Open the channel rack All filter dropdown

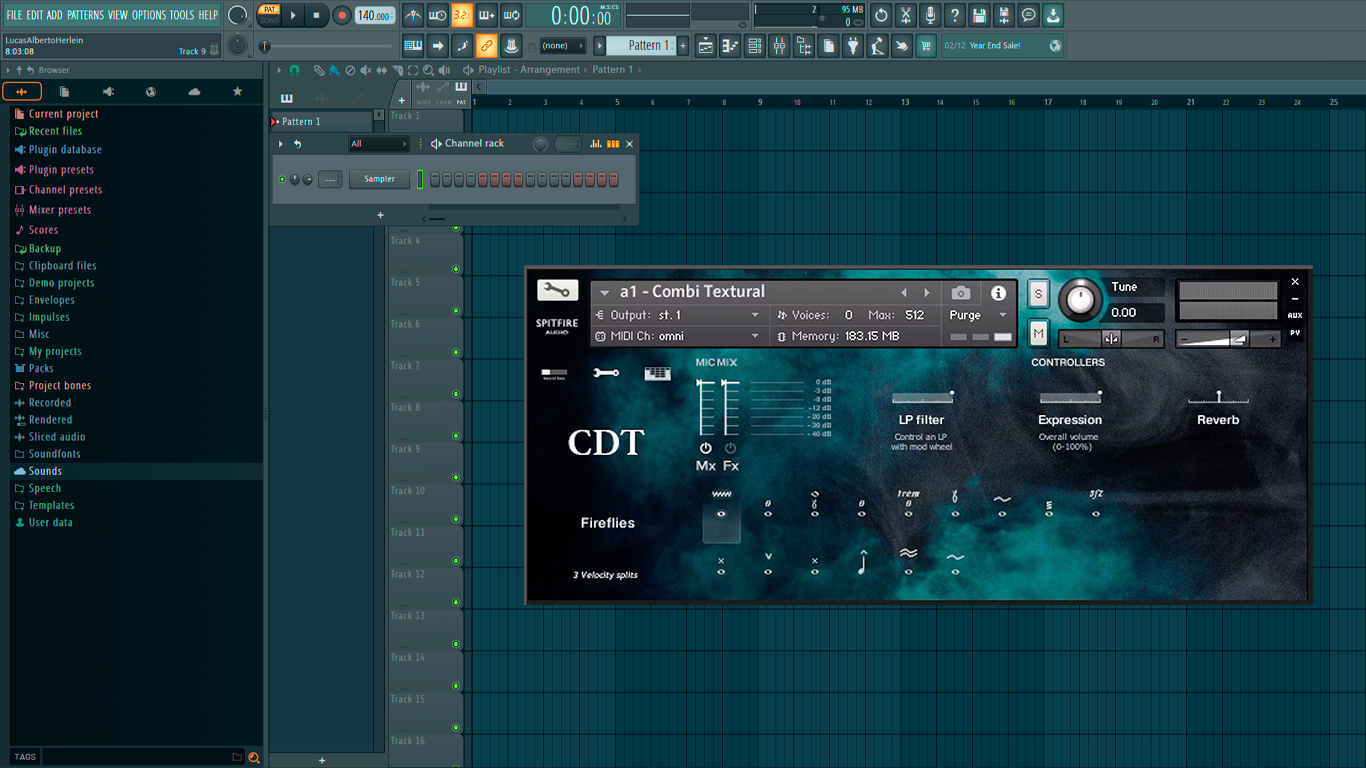(378, 144)
